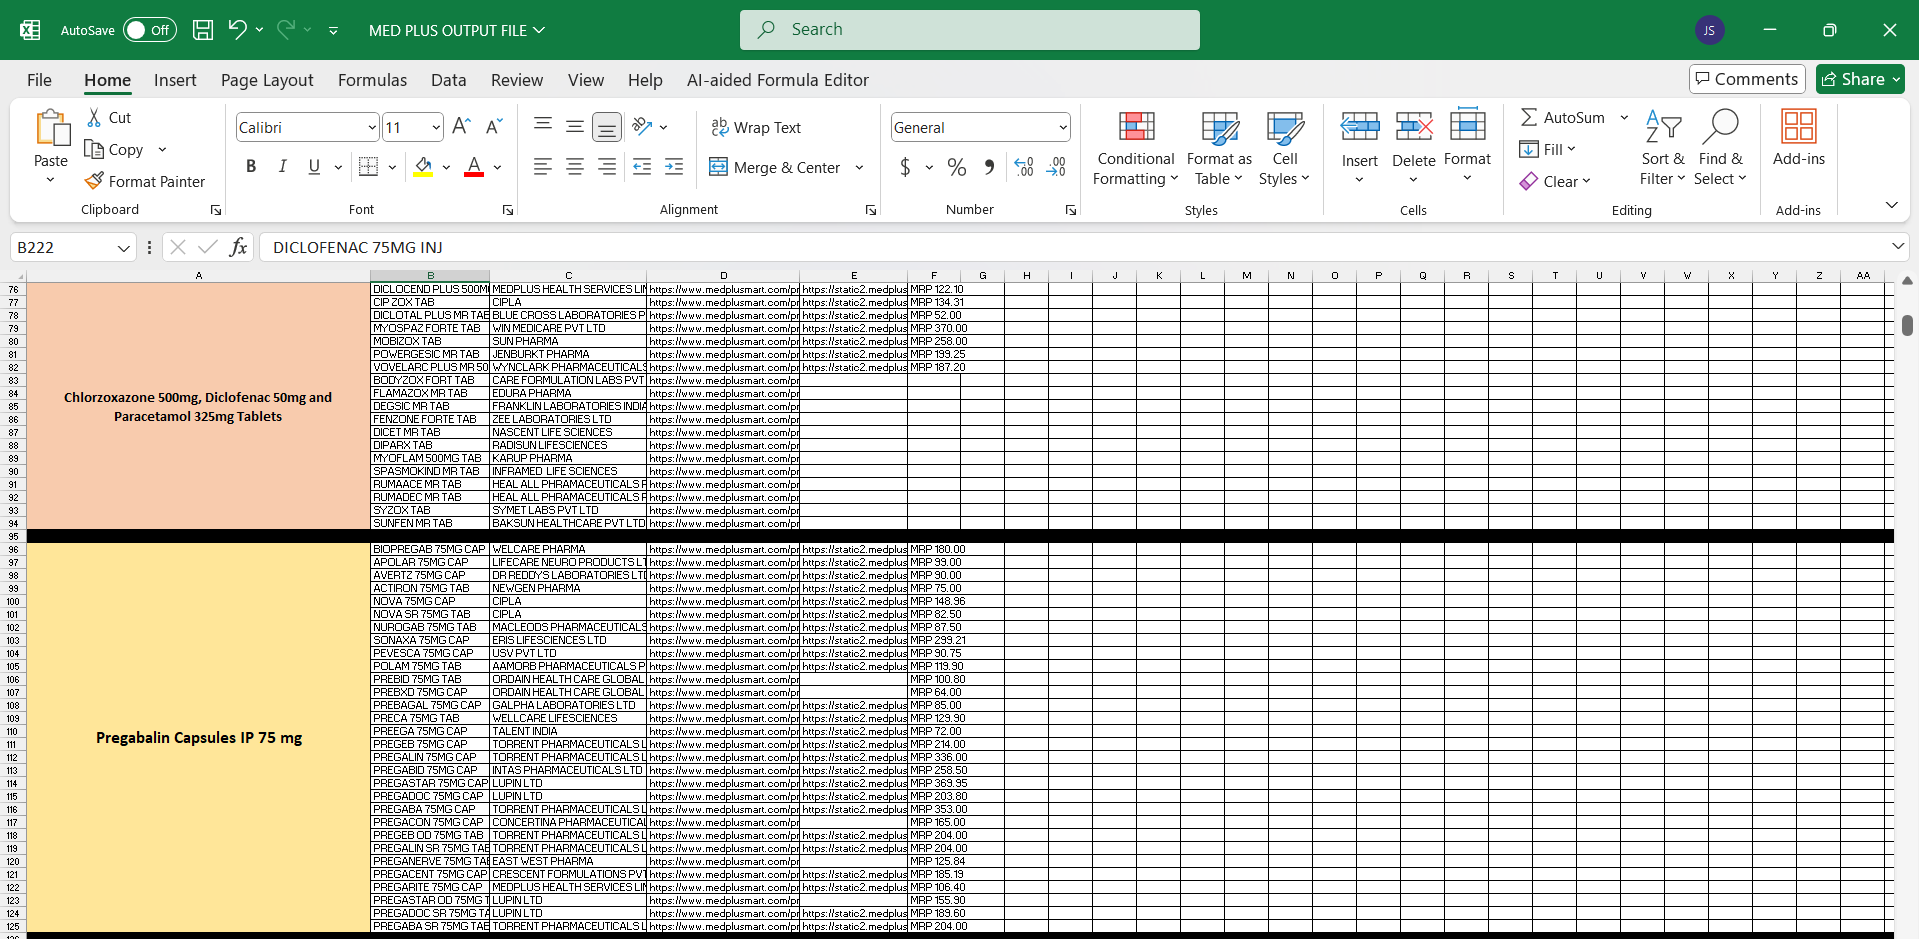Click the Cut scissors icon

94,117
